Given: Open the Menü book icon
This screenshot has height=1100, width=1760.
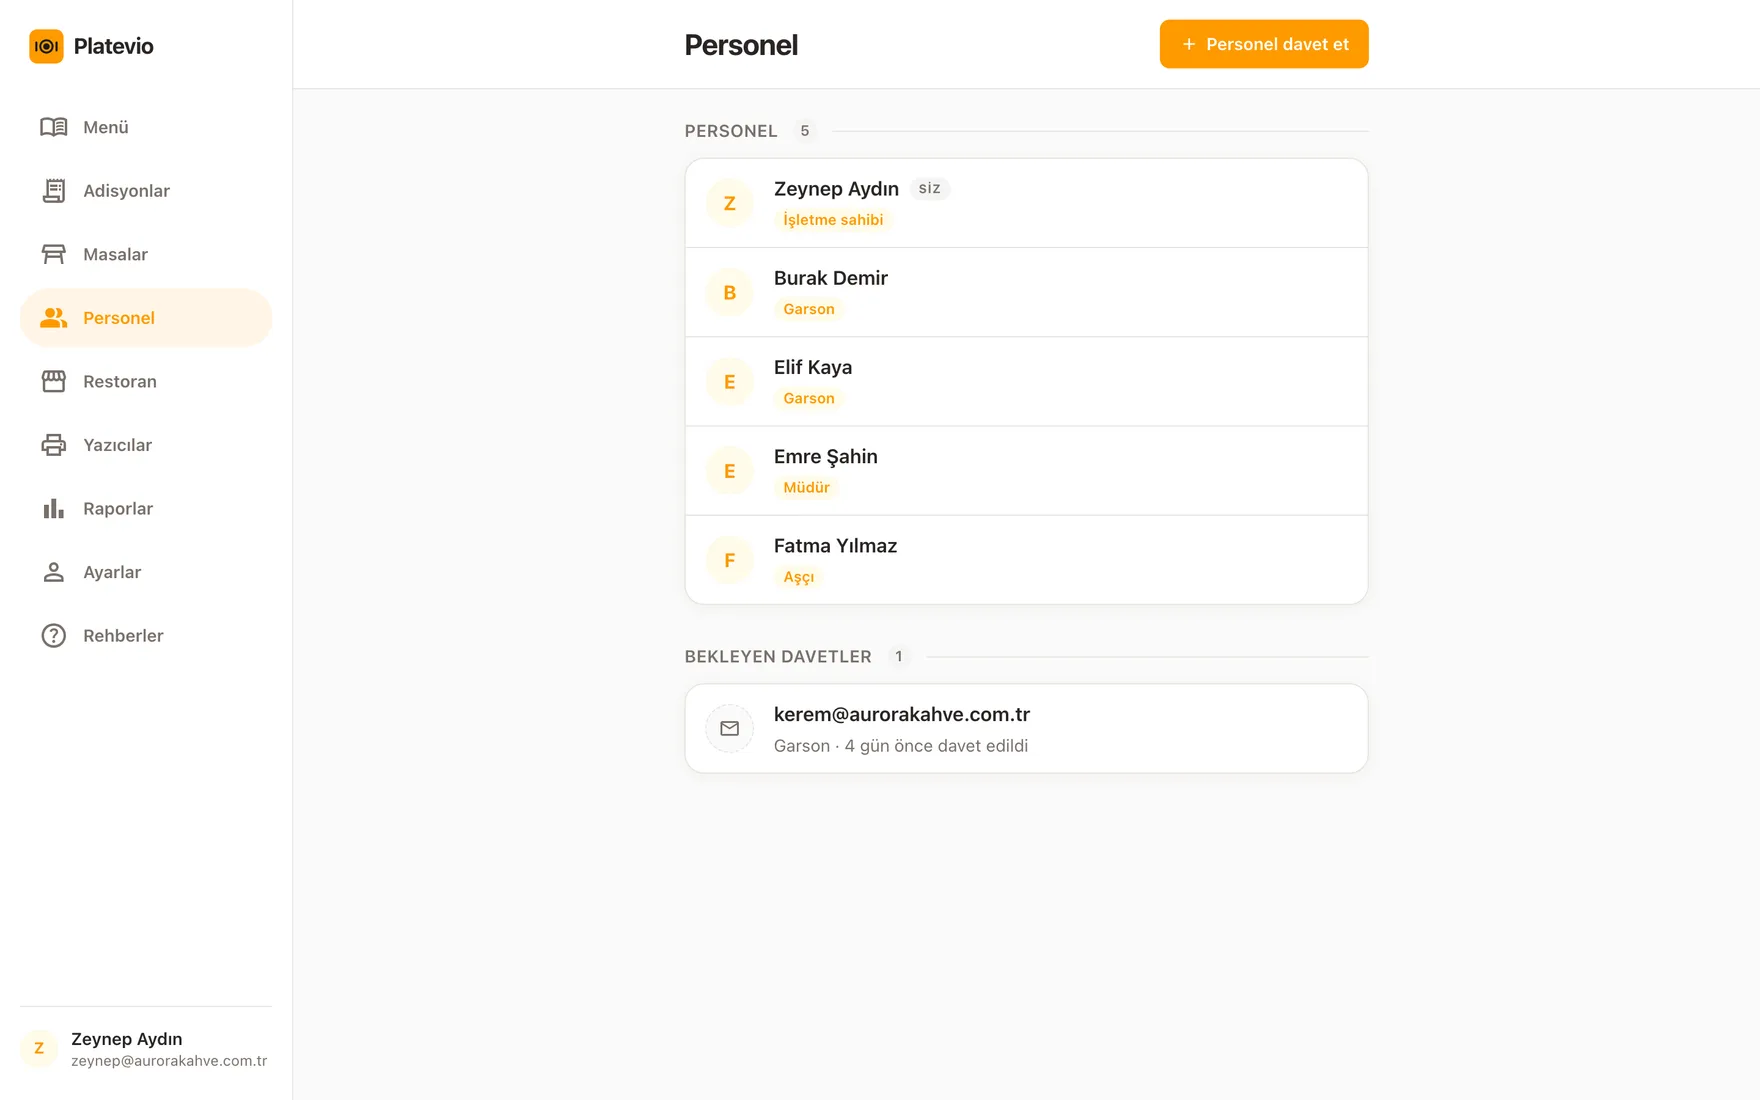Looking at the screenshot, I should (x=54, y=127).
